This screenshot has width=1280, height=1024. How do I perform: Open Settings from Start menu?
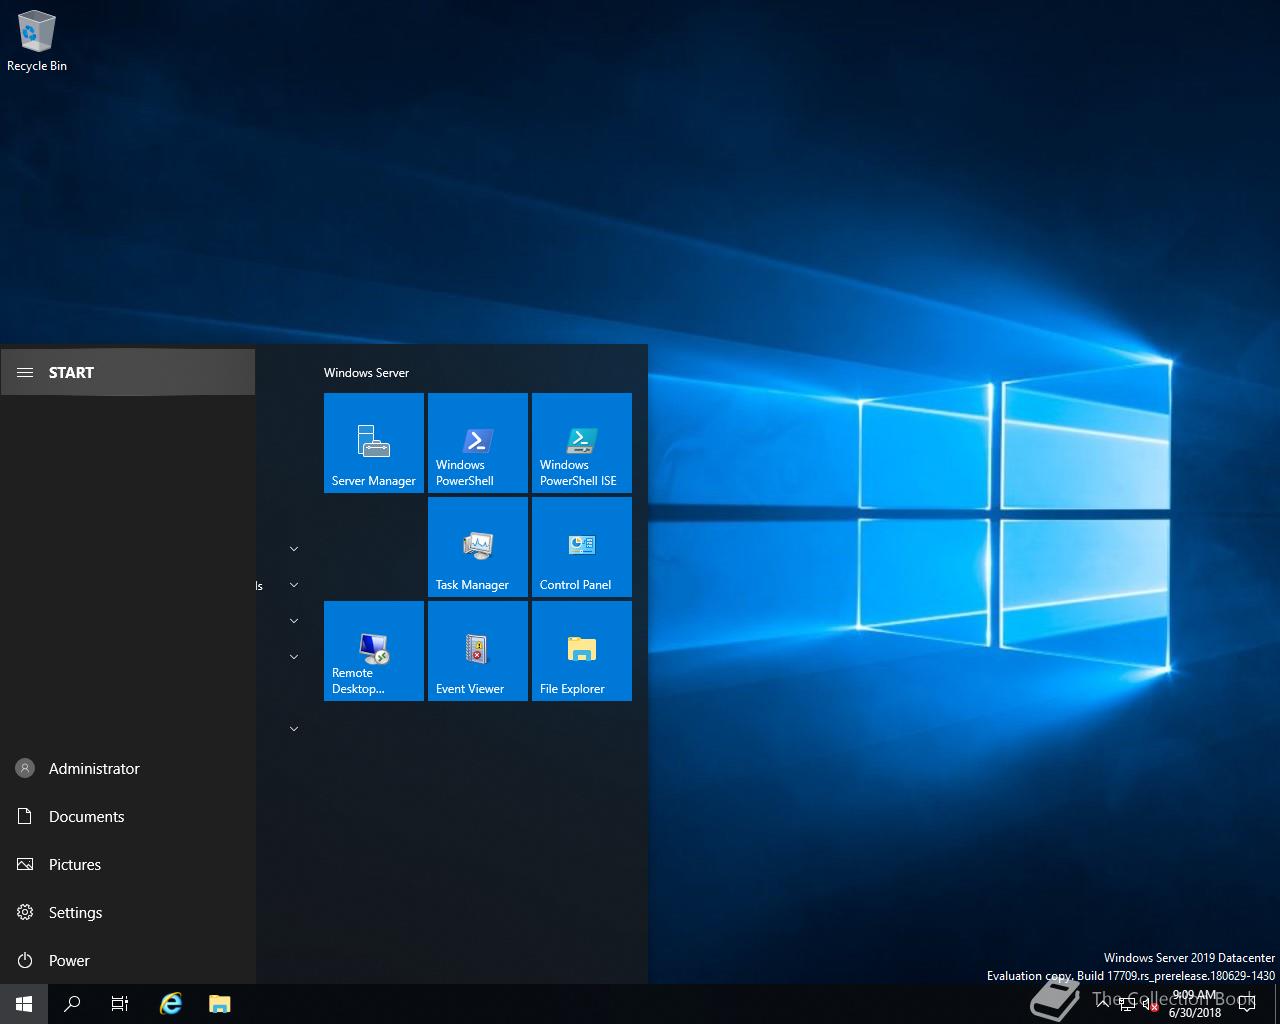pos(128,912)
